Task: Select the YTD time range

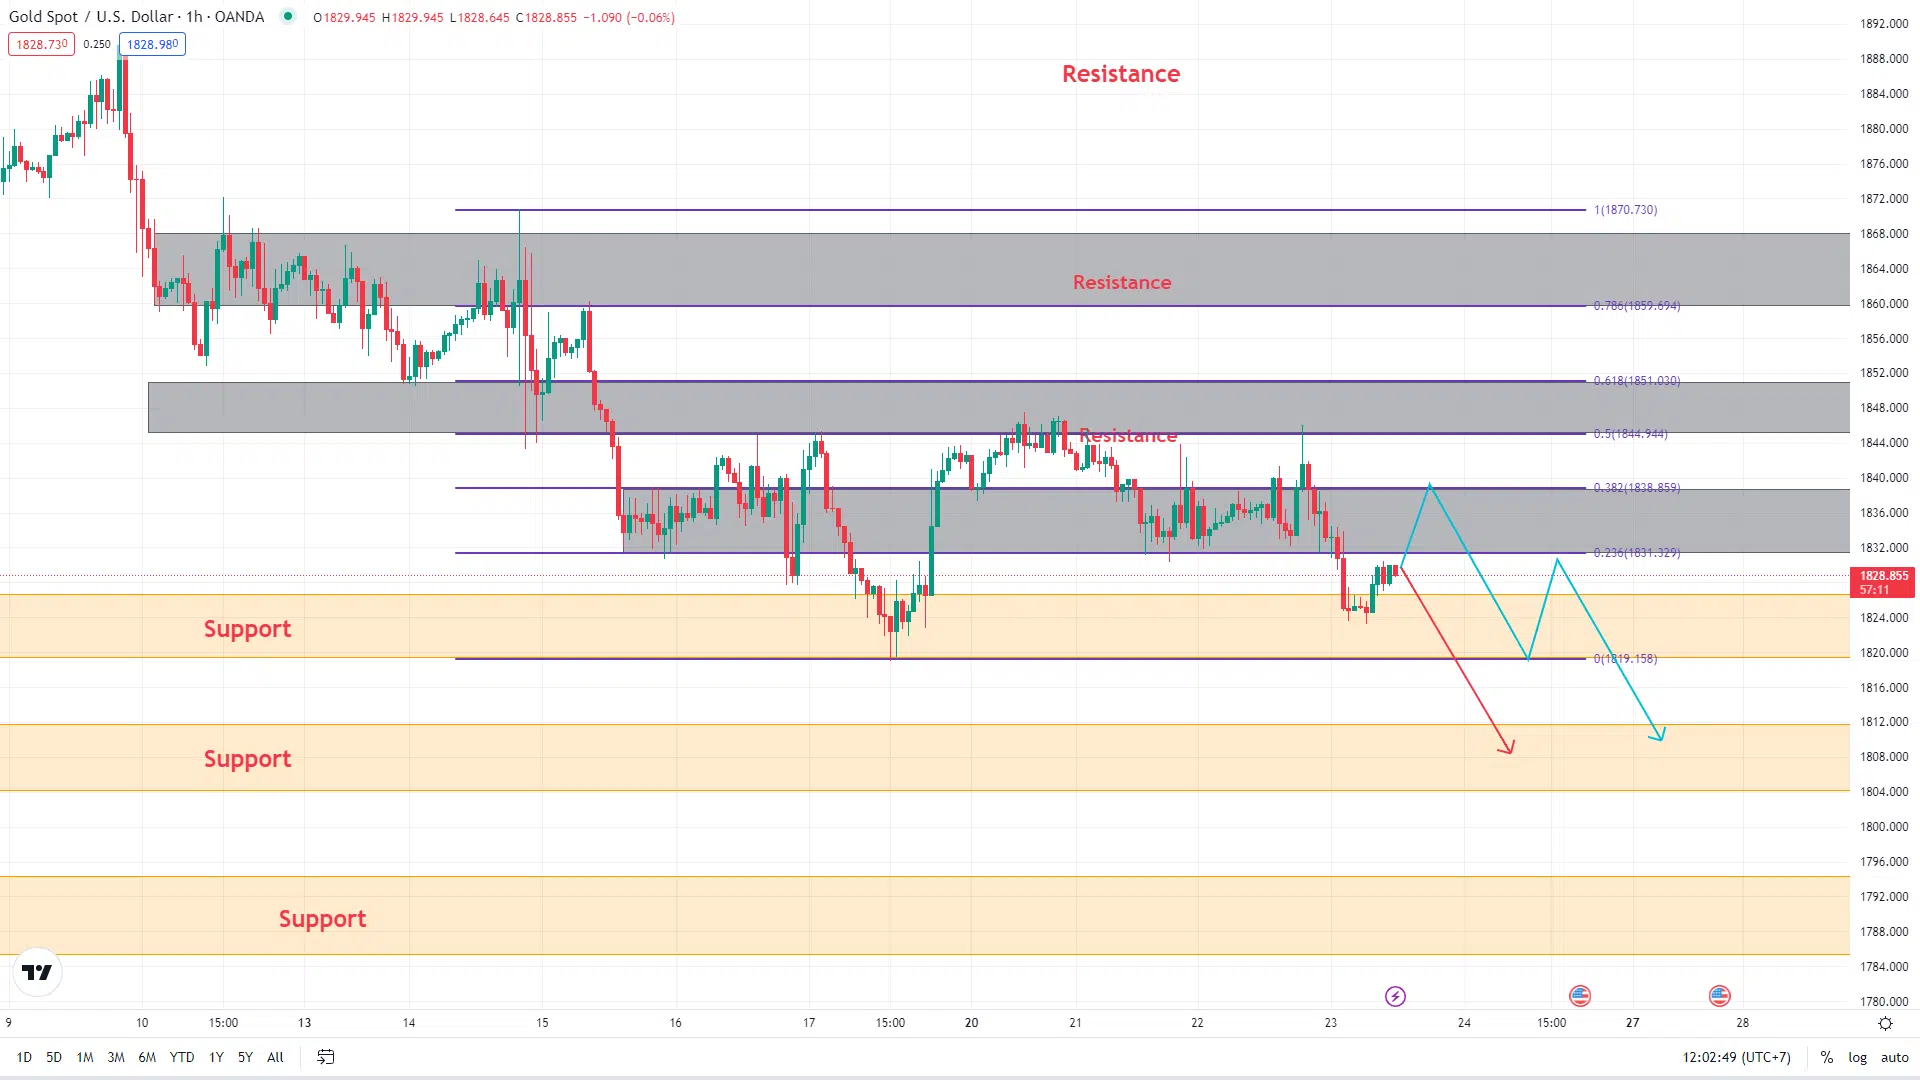Action: point(182,1057)
